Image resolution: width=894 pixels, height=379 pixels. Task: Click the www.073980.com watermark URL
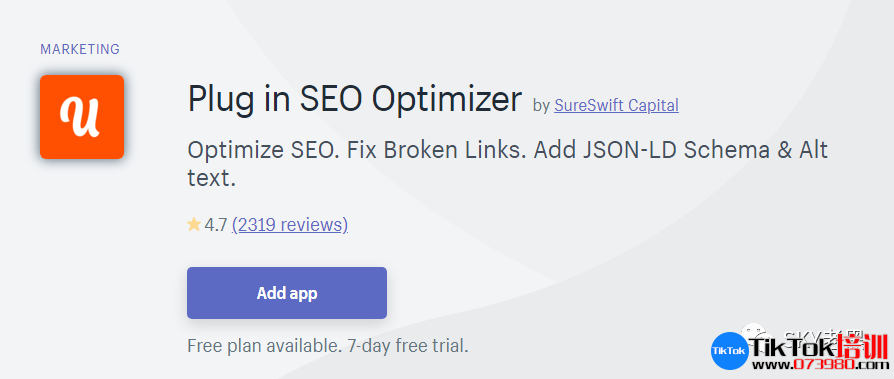point(819,365)
